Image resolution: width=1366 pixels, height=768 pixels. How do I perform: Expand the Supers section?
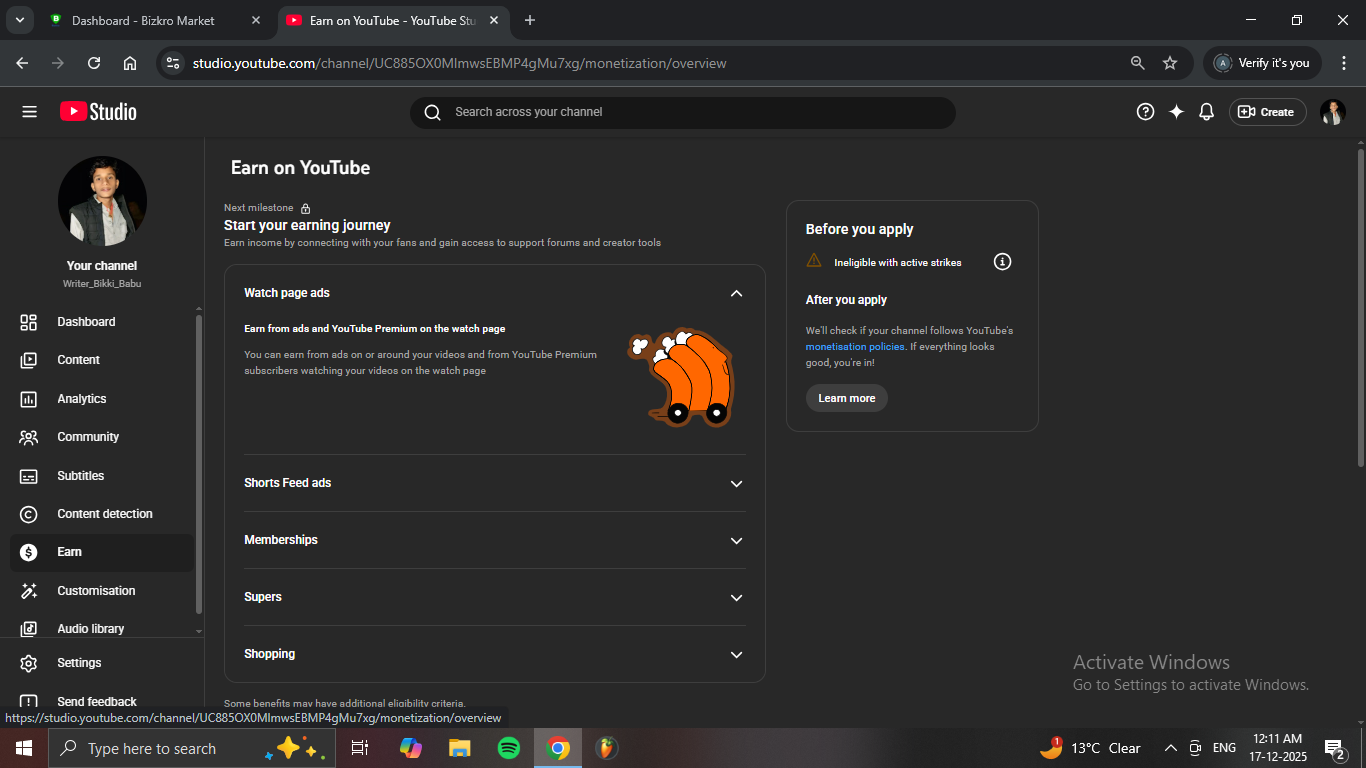coord(736,597)
